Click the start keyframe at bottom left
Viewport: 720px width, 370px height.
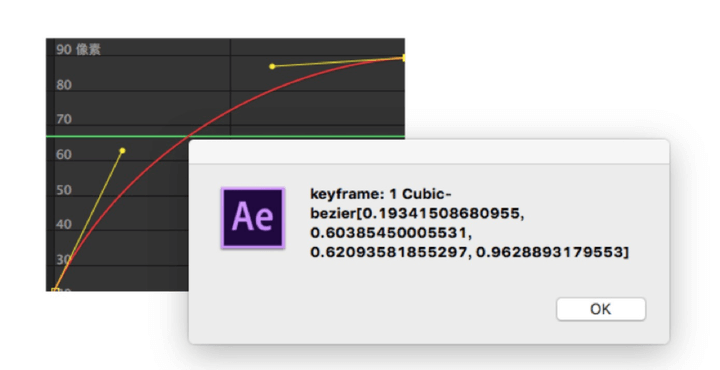(x=55, y=290)
